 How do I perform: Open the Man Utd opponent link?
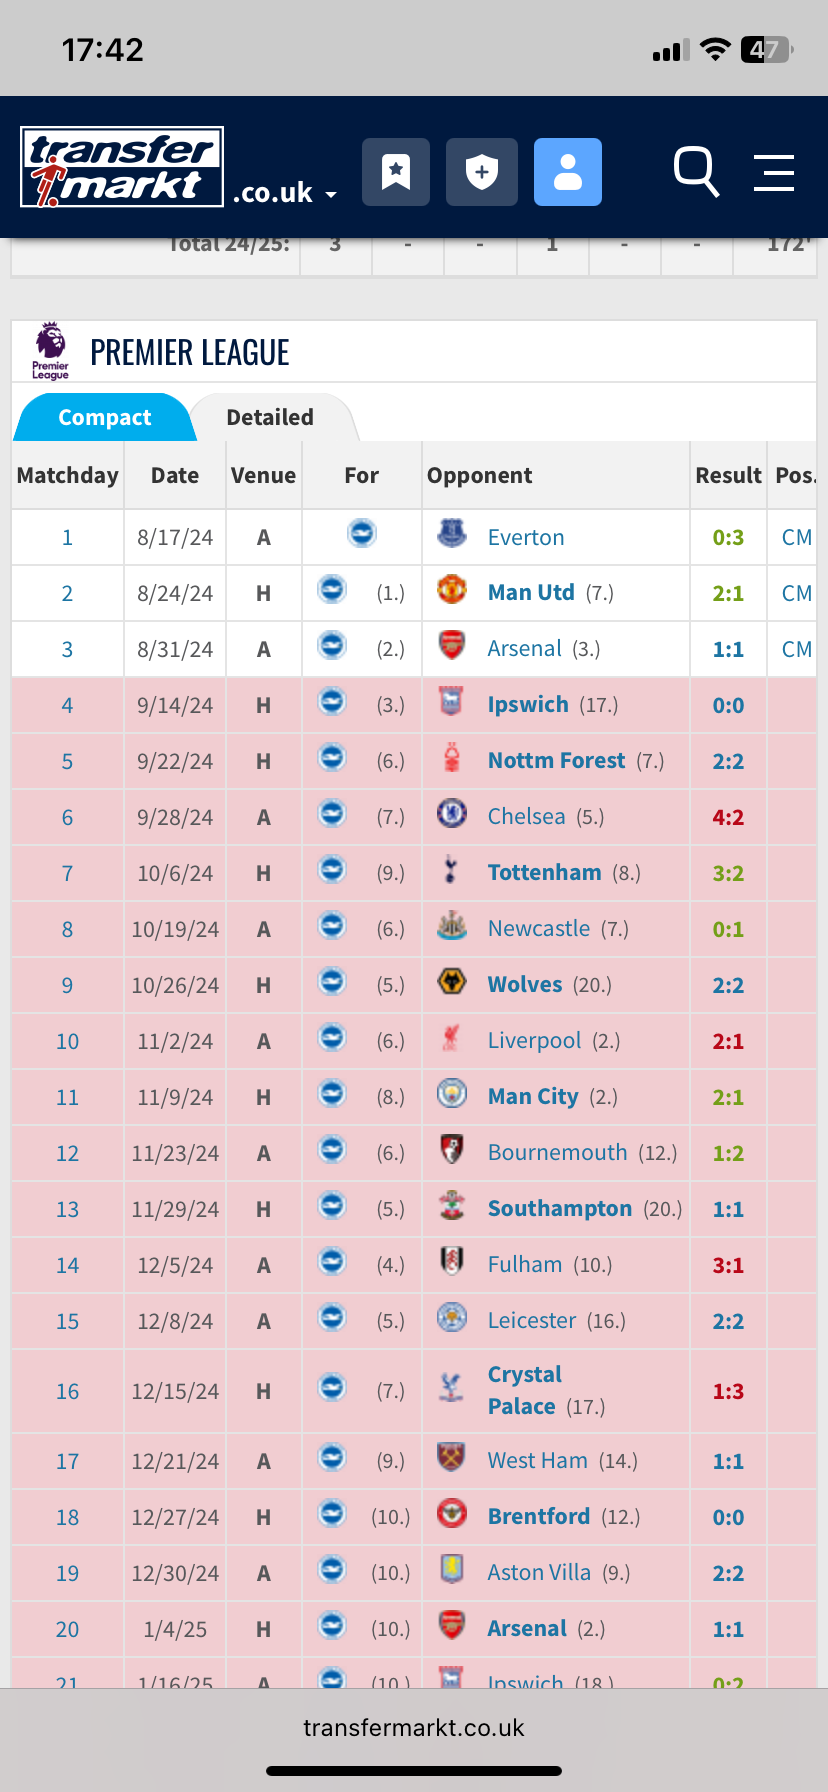(531, 592)
